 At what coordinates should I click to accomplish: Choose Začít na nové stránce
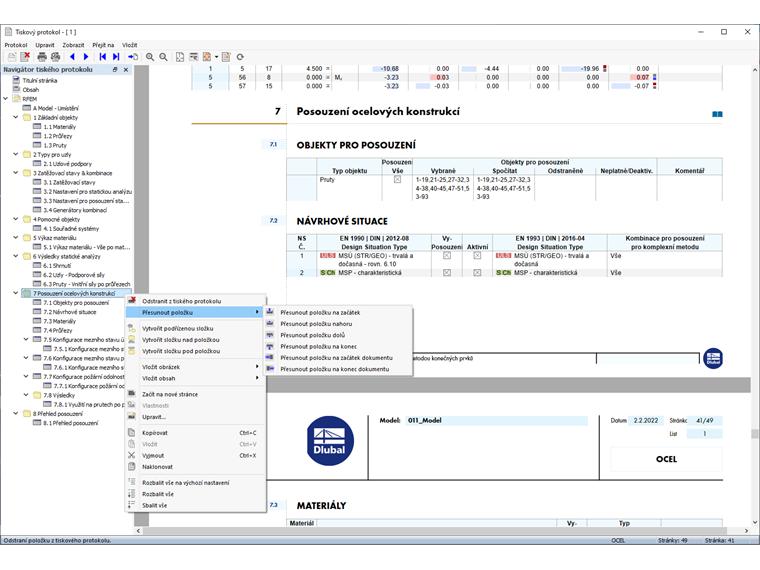196,394
